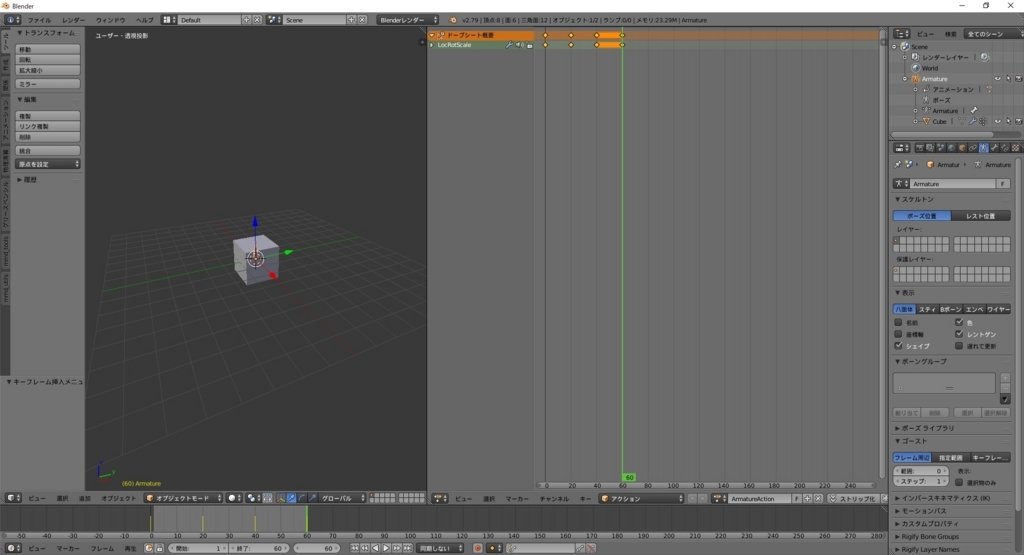Jump to the last frame icon

tap(408, 548)
